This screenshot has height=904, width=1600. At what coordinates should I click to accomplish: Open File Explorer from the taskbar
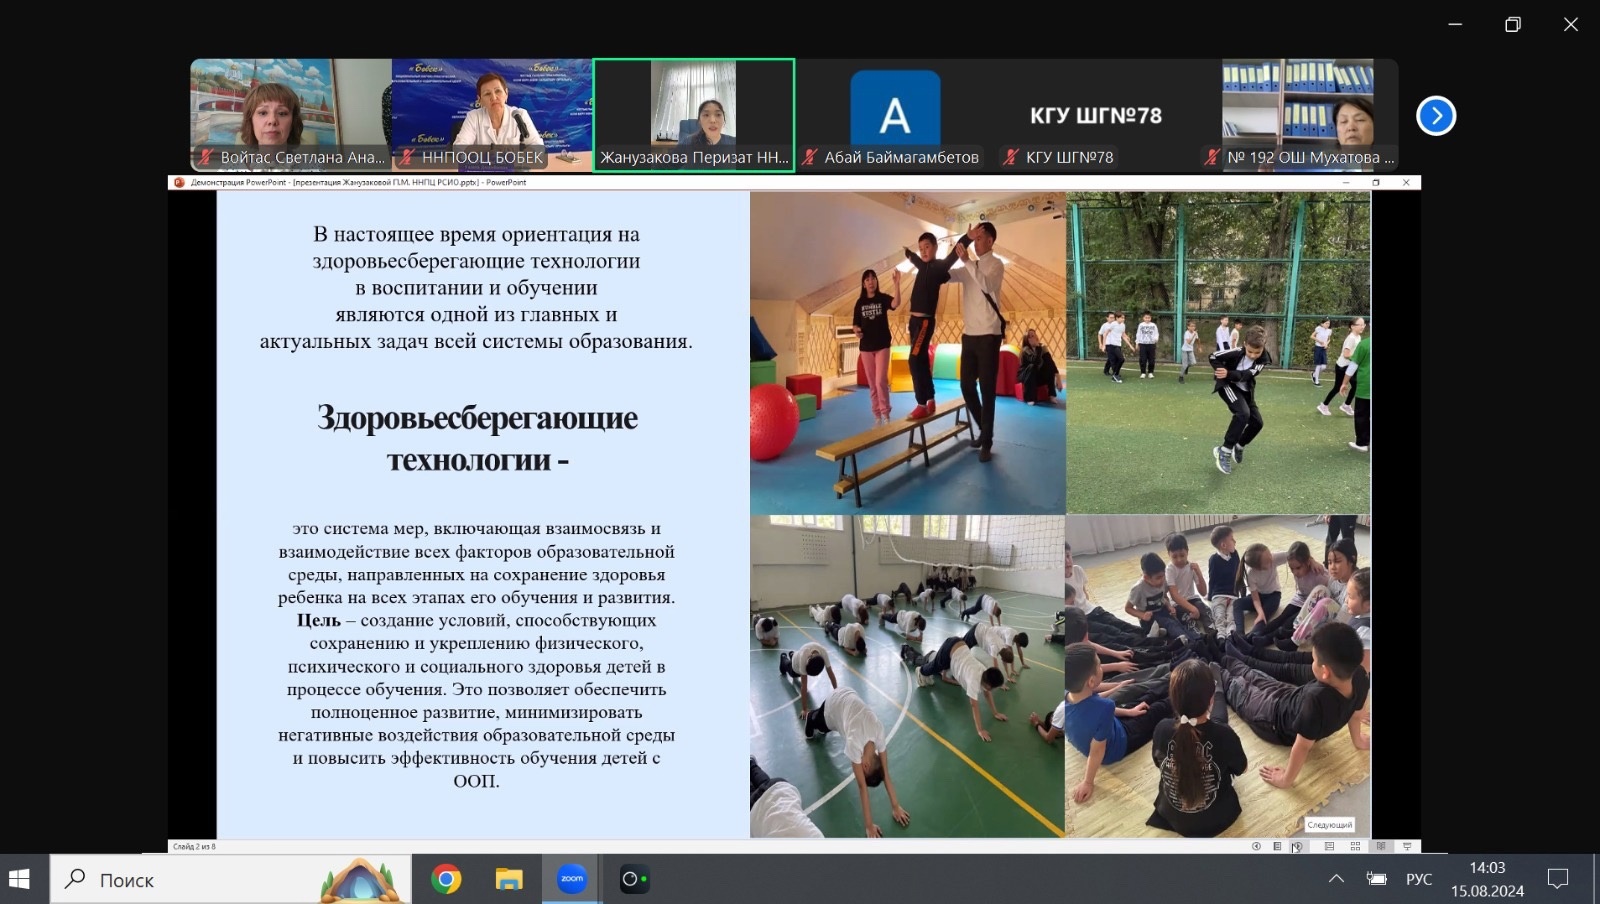[x=509, y=880]
